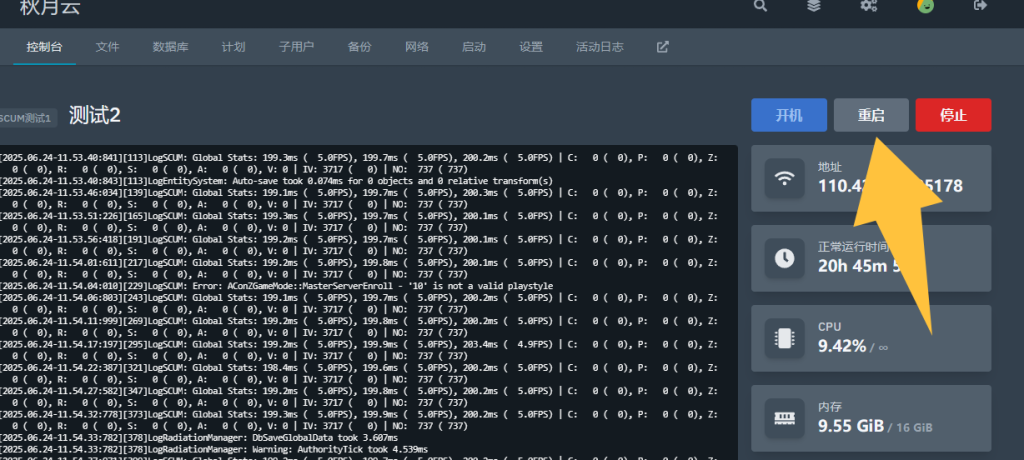Open admin settings gears icon
Image resolution: width=1024 pixels, height=460 pixels.
868,6
